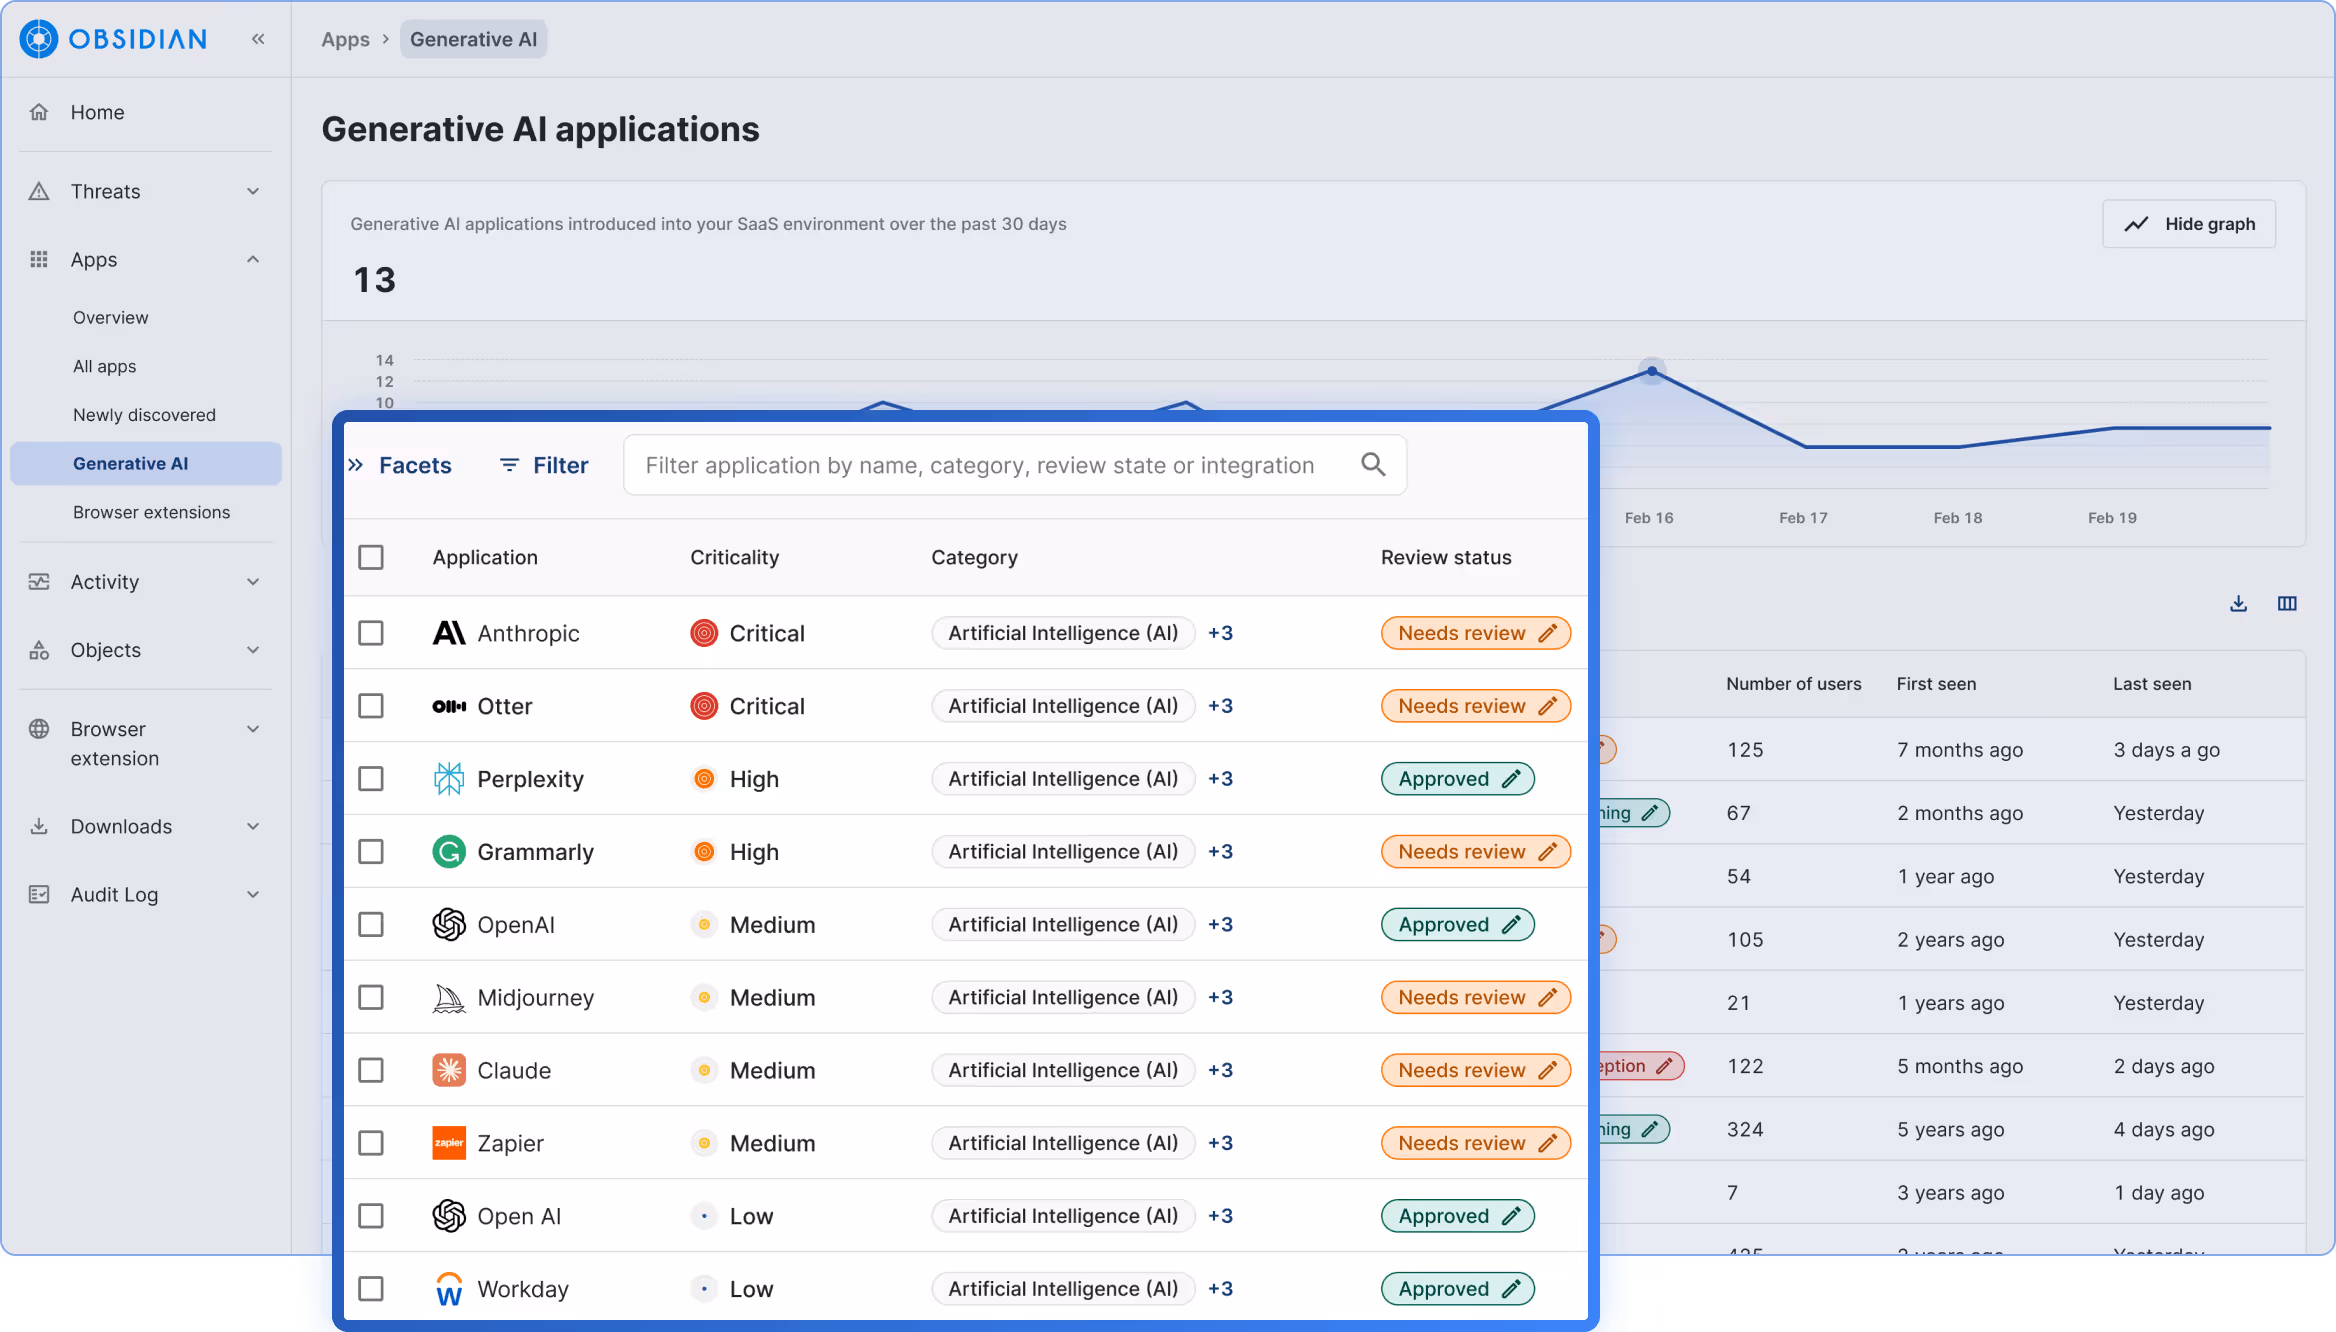Click the Apps grid icon
2336x1332 pixels.
pyautogui.click(x=39, y=259)
